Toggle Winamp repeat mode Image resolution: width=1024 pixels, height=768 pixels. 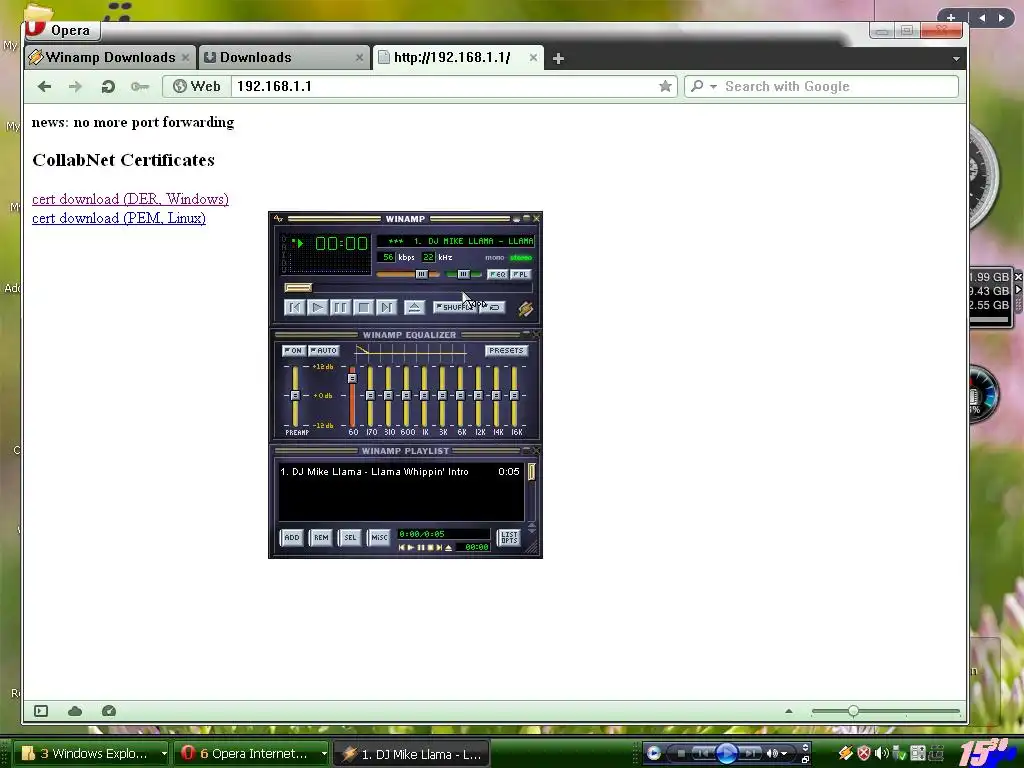[x=493, y=307]
